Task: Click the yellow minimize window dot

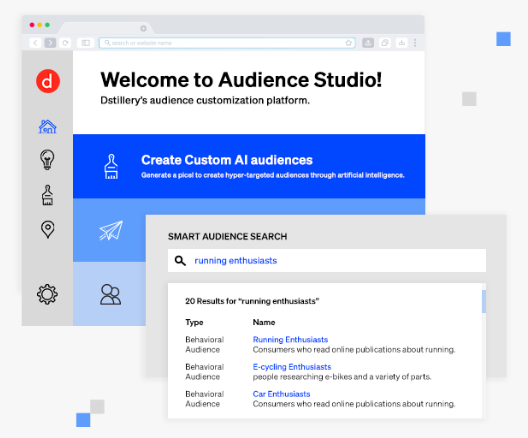Action: pyautogui.click(x=40, y=25)
